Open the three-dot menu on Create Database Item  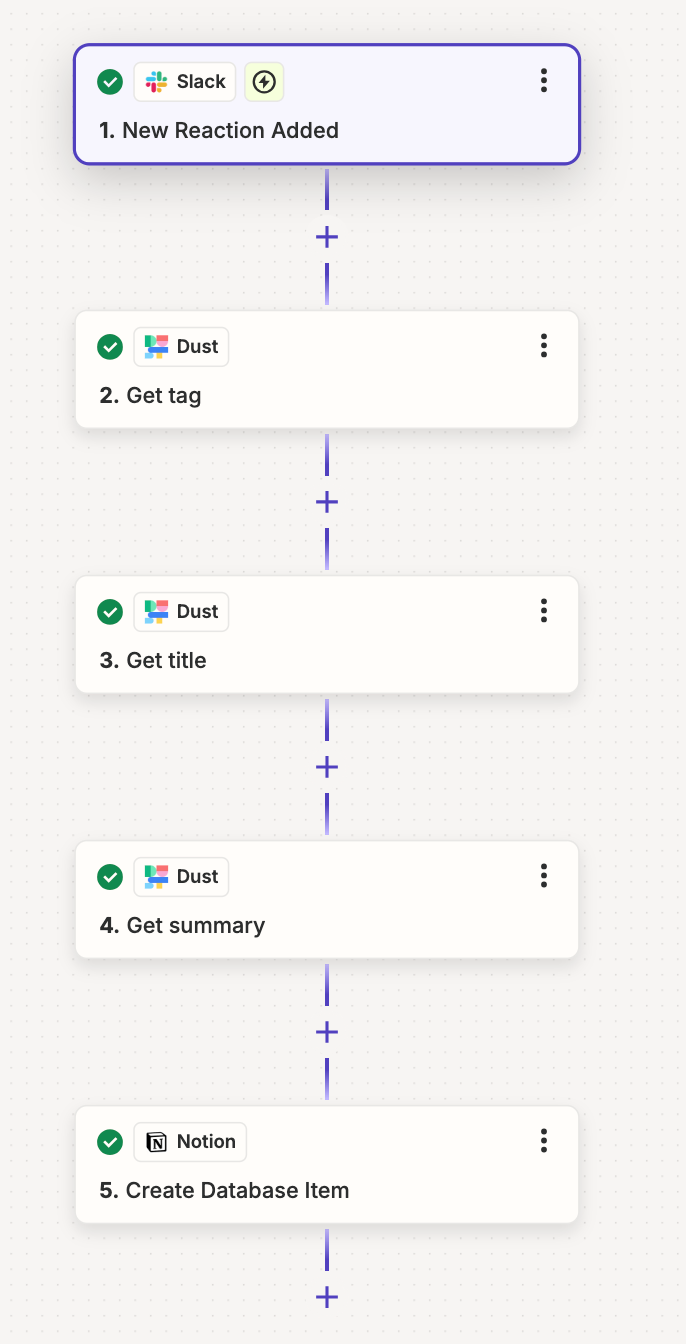pos(544,1141)
